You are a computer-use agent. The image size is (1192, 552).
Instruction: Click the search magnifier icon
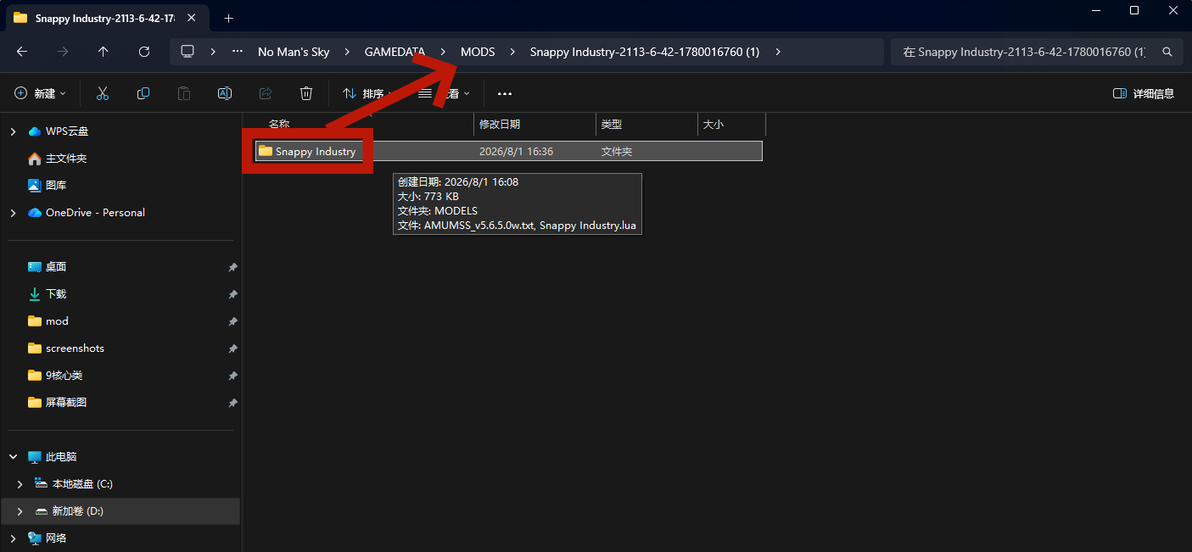(1167, 52)
